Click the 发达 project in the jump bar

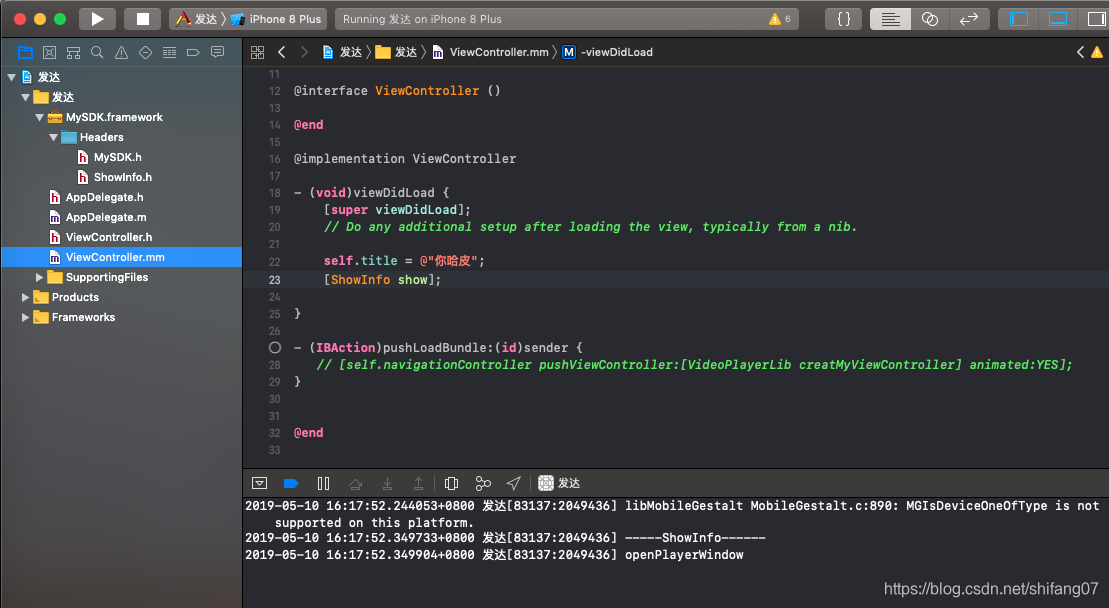tap(342, 52)
